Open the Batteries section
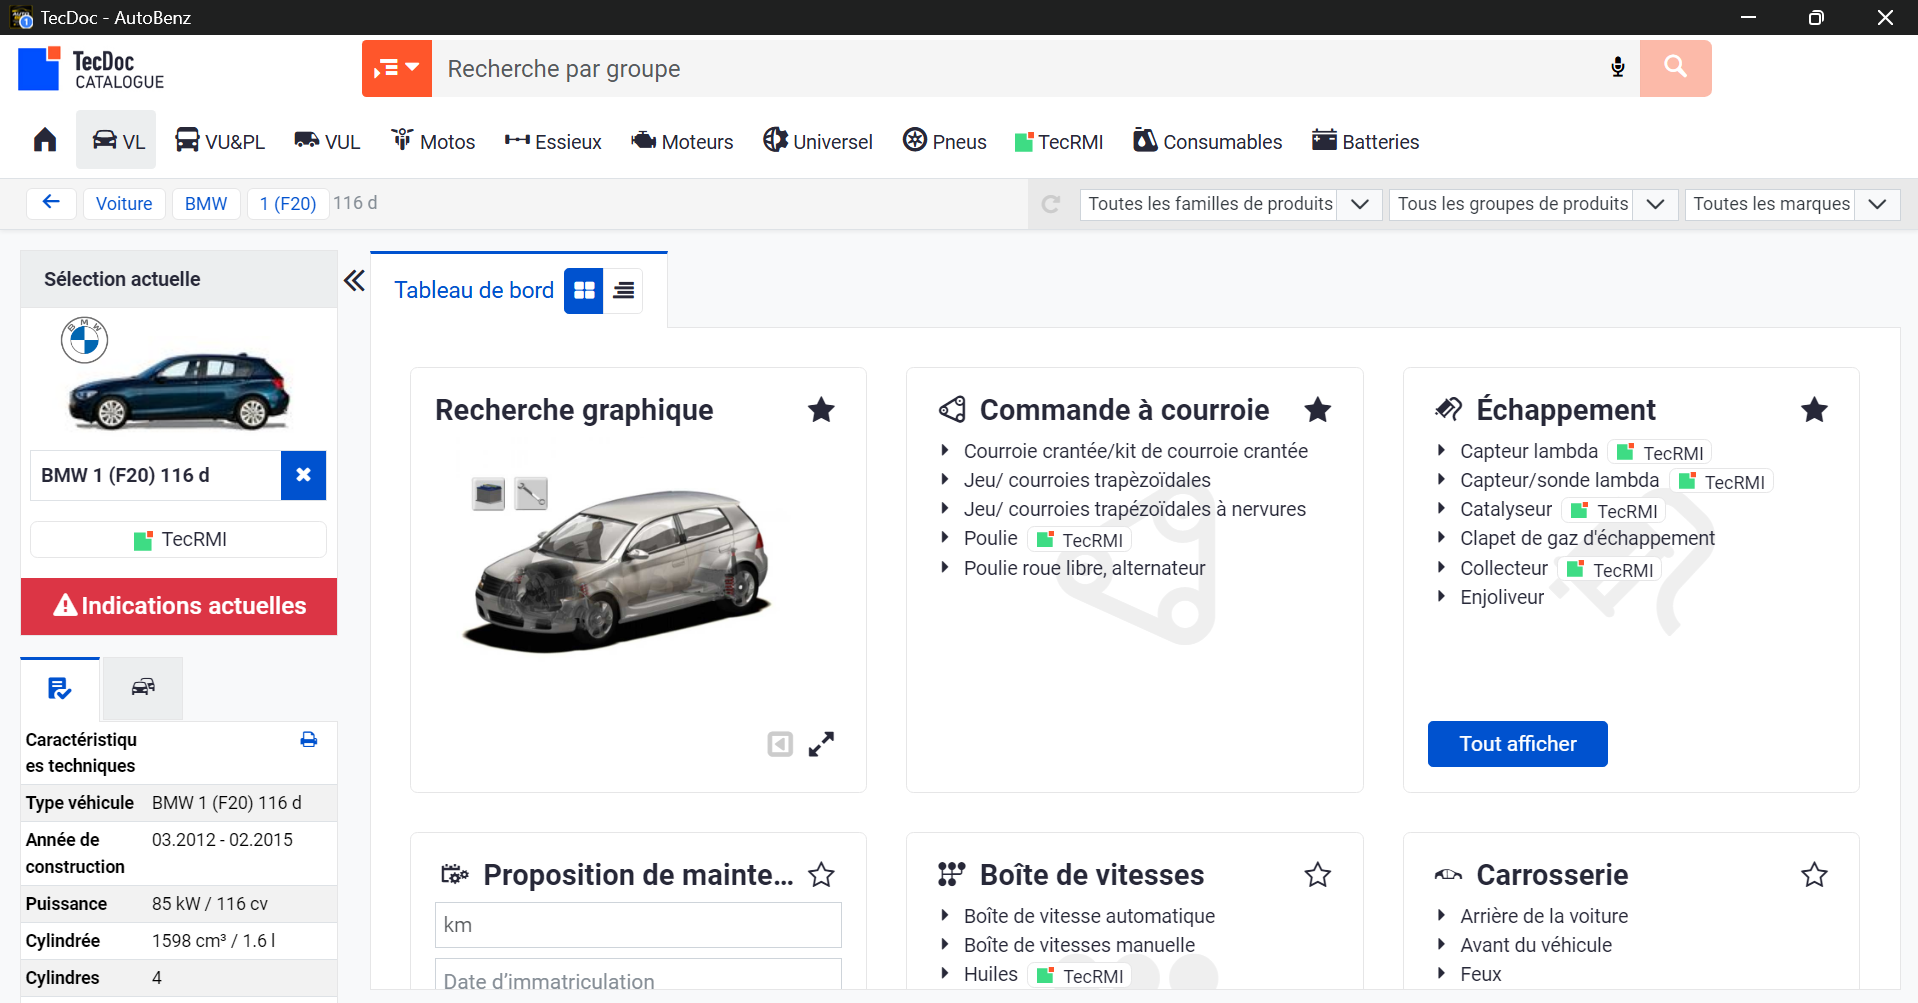1918x1003 pixels. point(1365,141)
